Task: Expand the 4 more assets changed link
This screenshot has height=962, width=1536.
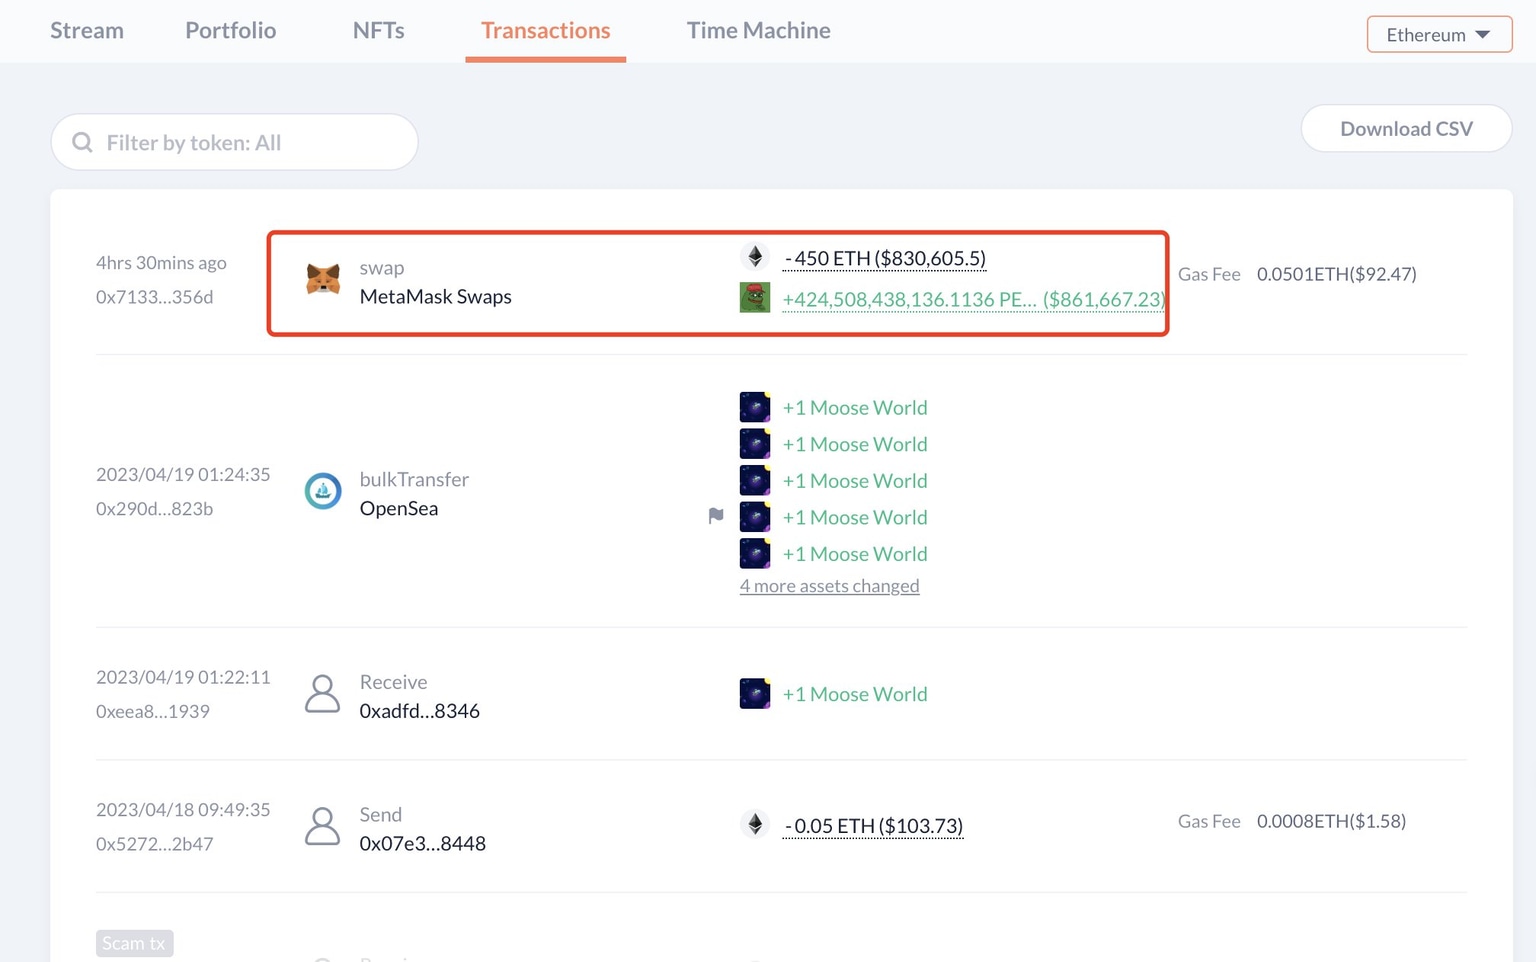Action: [829, 586]
